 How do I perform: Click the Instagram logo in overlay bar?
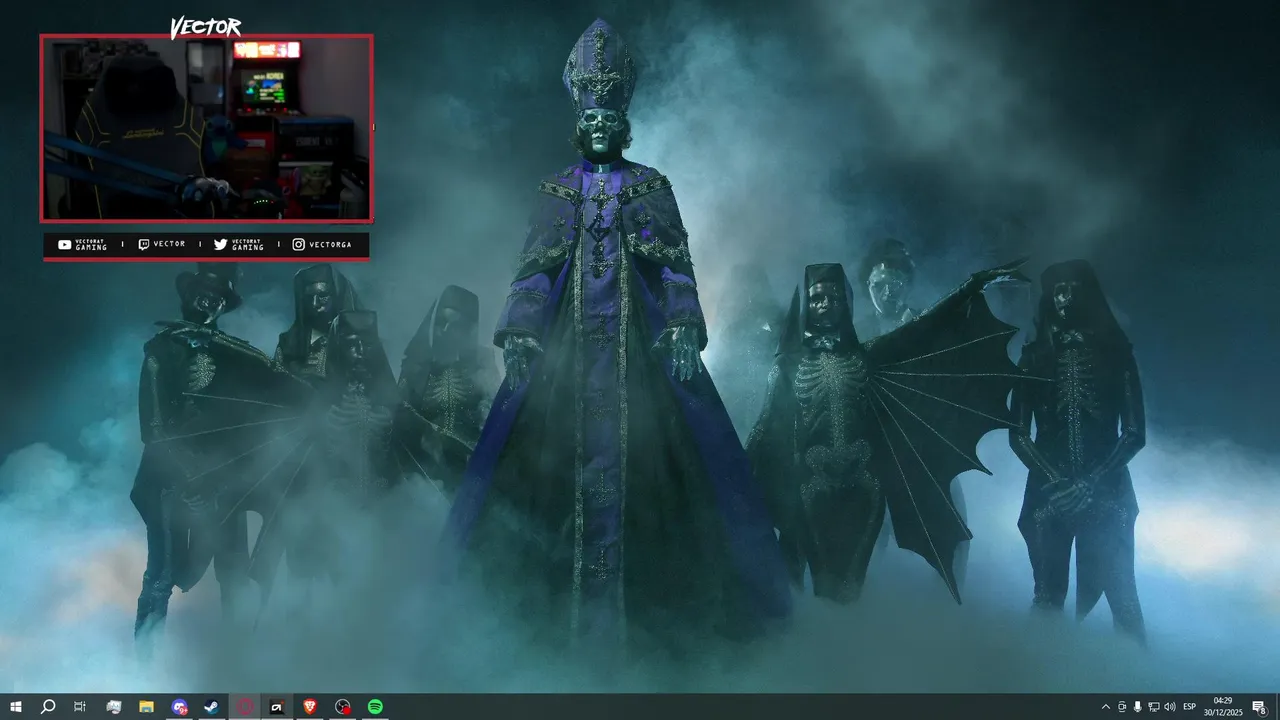tap(298, 244)
